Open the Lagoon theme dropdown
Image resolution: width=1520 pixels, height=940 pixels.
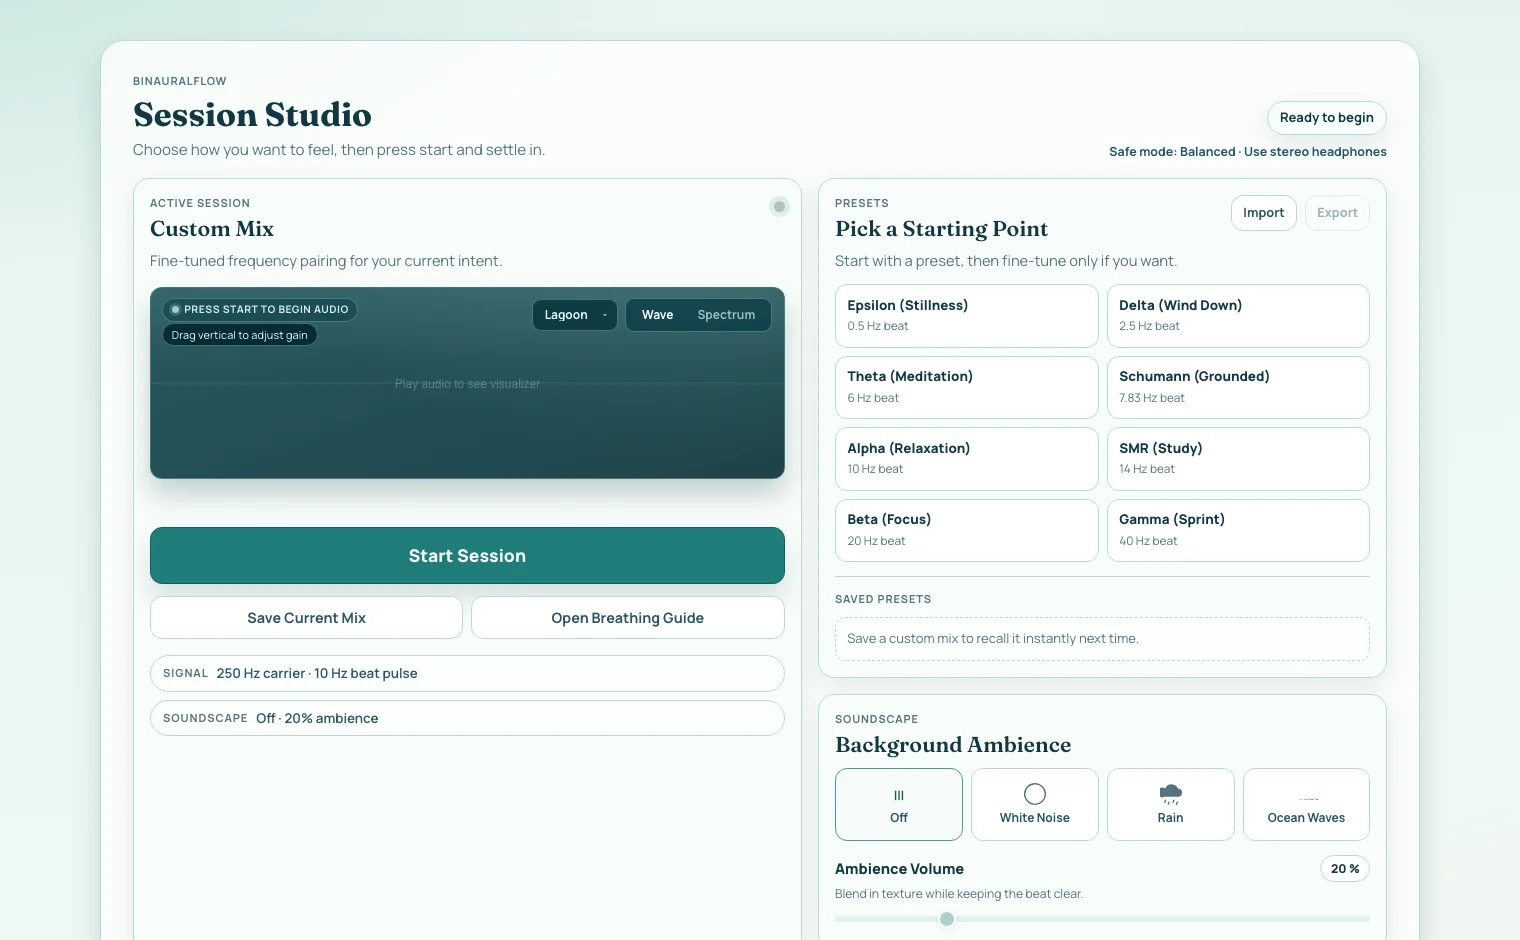(575, 315)
